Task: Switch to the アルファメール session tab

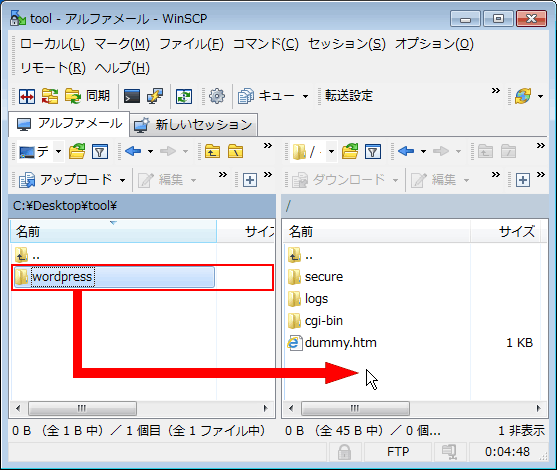Action: [69, 124]
